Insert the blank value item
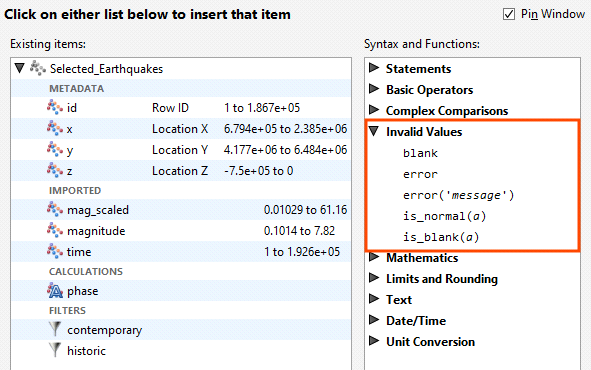The height and width of the screenshot is (370, 591). click(420, 153)
